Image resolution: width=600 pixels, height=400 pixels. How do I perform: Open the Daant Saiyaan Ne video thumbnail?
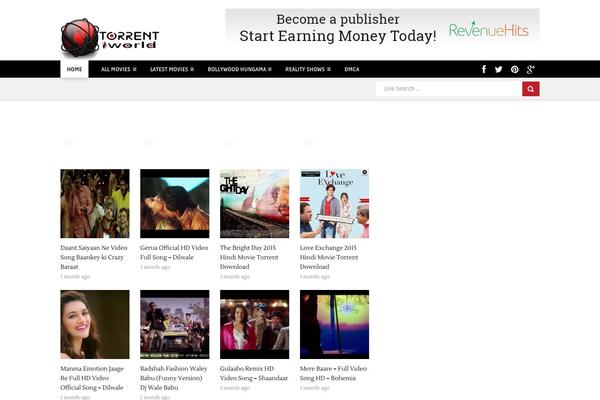click(94, 203)
